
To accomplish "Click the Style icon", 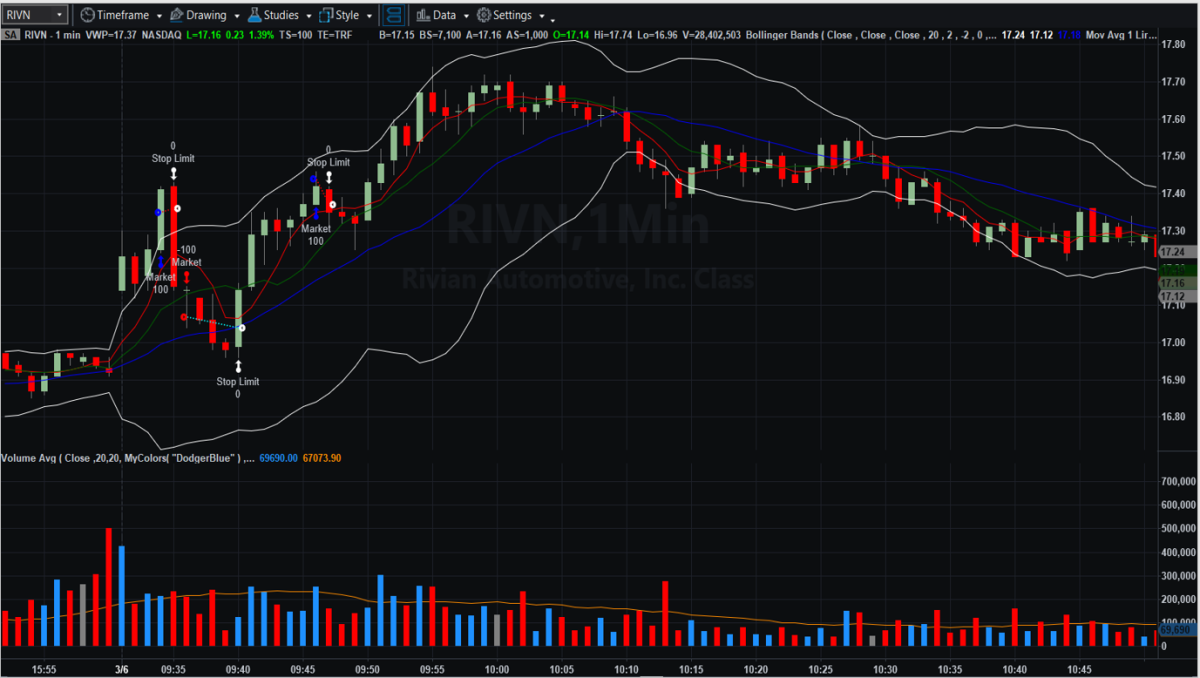I will pyautogui.click(x=326, y=15).
